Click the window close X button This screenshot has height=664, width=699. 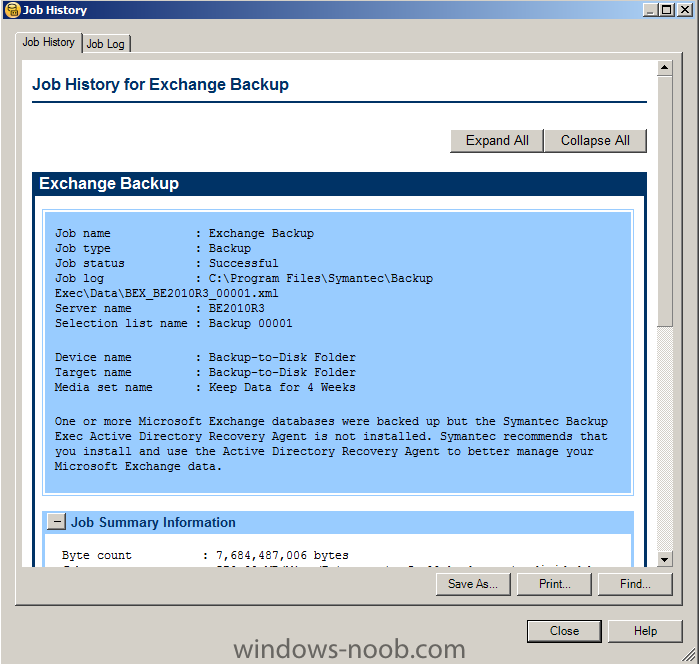(684, 10)
